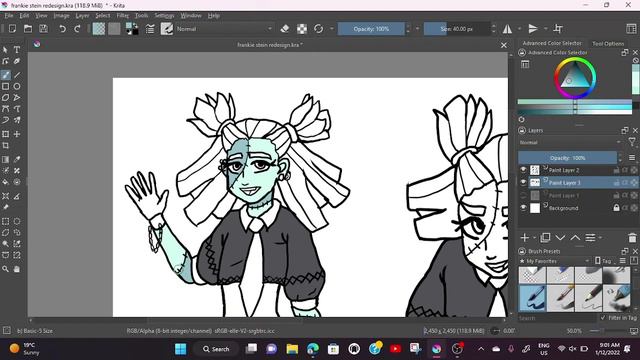
Task: Save the document using toolbar icon
Action: click(43, 29)
